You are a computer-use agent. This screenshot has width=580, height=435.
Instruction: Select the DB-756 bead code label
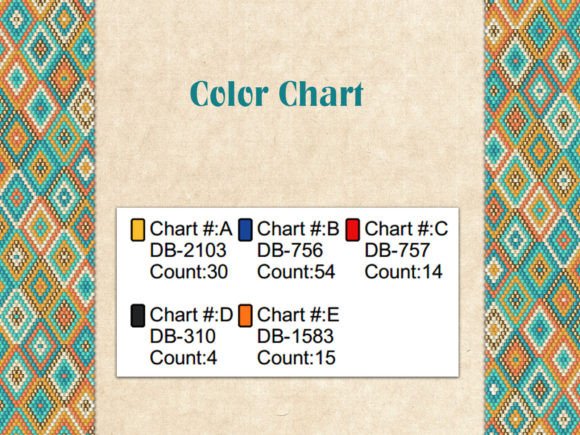[290, 250]
